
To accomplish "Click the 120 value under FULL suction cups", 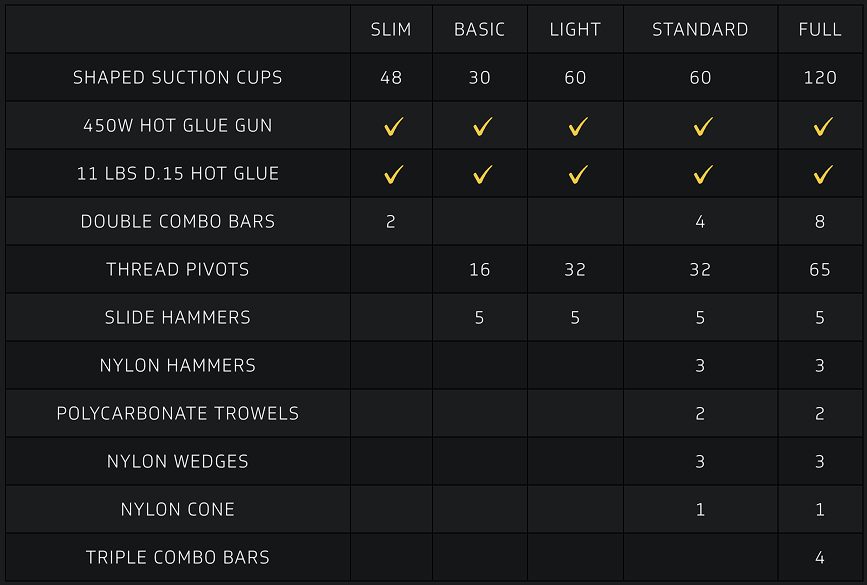I will 820,77.
